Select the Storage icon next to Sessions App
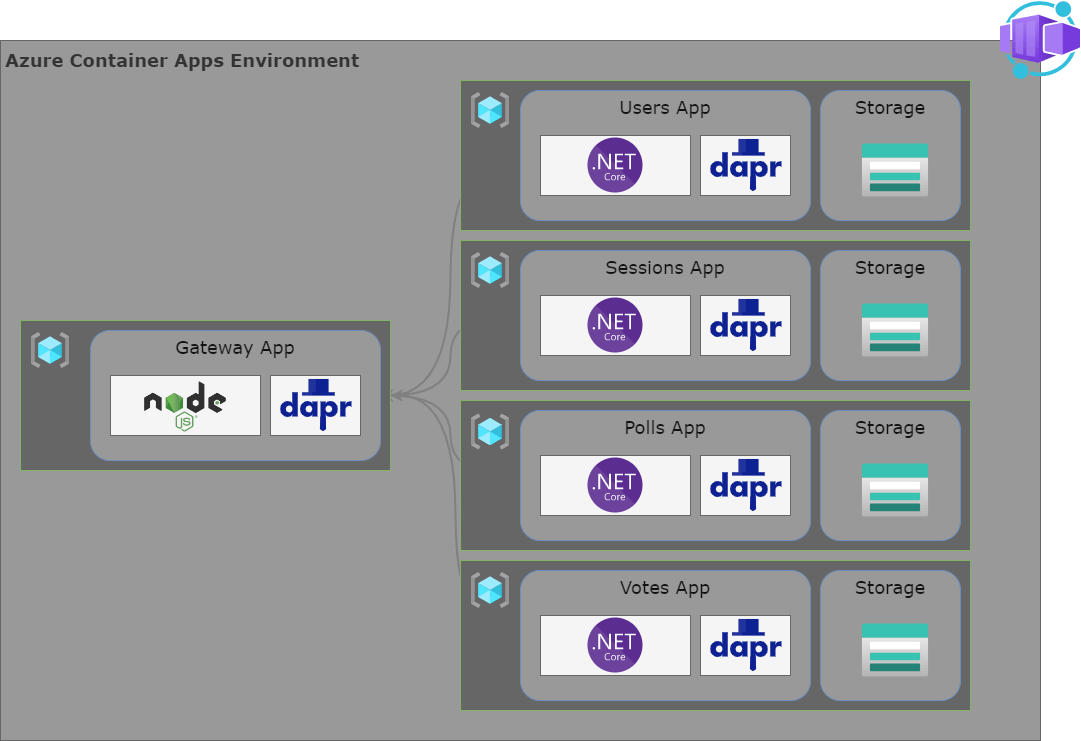 (x=893, y=330)
